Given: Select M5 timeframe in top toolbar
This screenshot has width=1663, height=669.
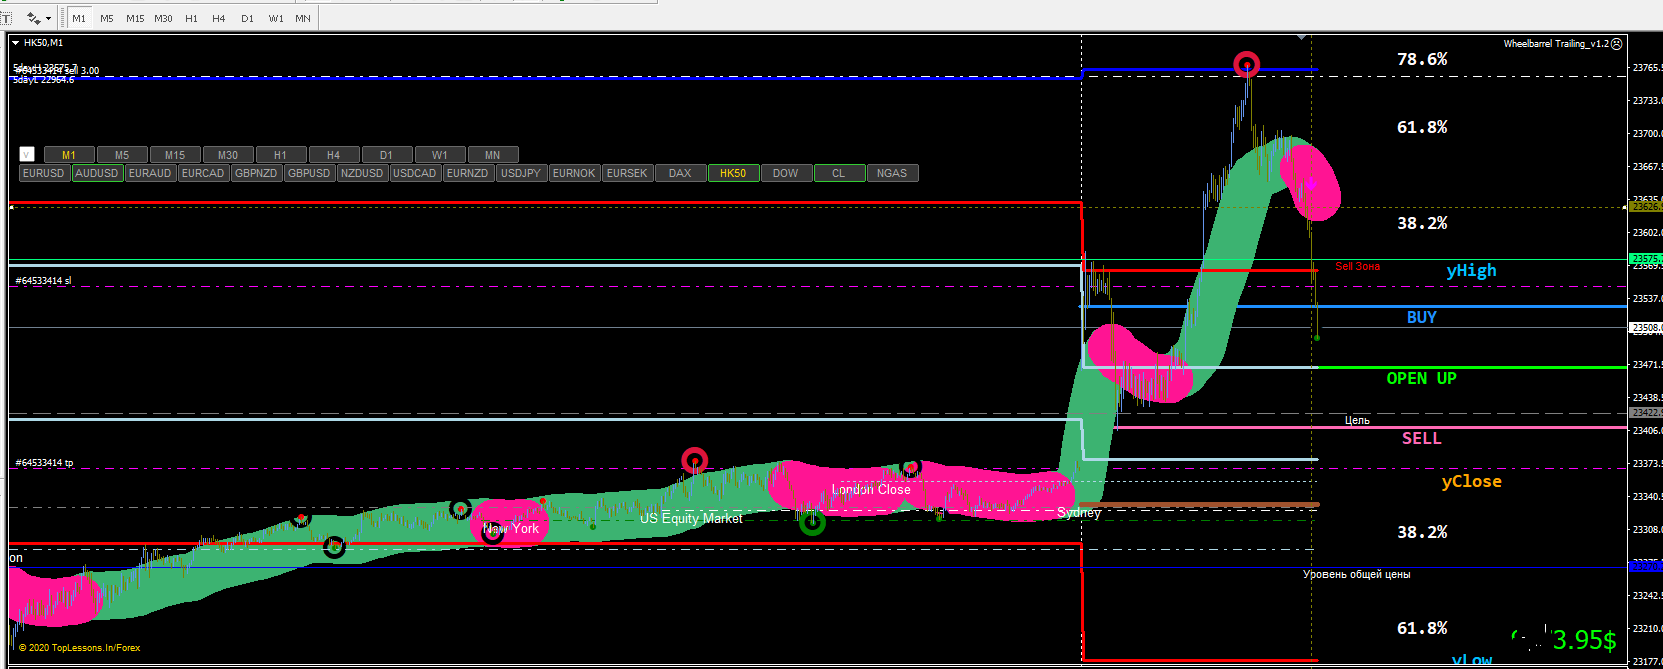Looking at the screenshot, I should click(x=107, y=18).
